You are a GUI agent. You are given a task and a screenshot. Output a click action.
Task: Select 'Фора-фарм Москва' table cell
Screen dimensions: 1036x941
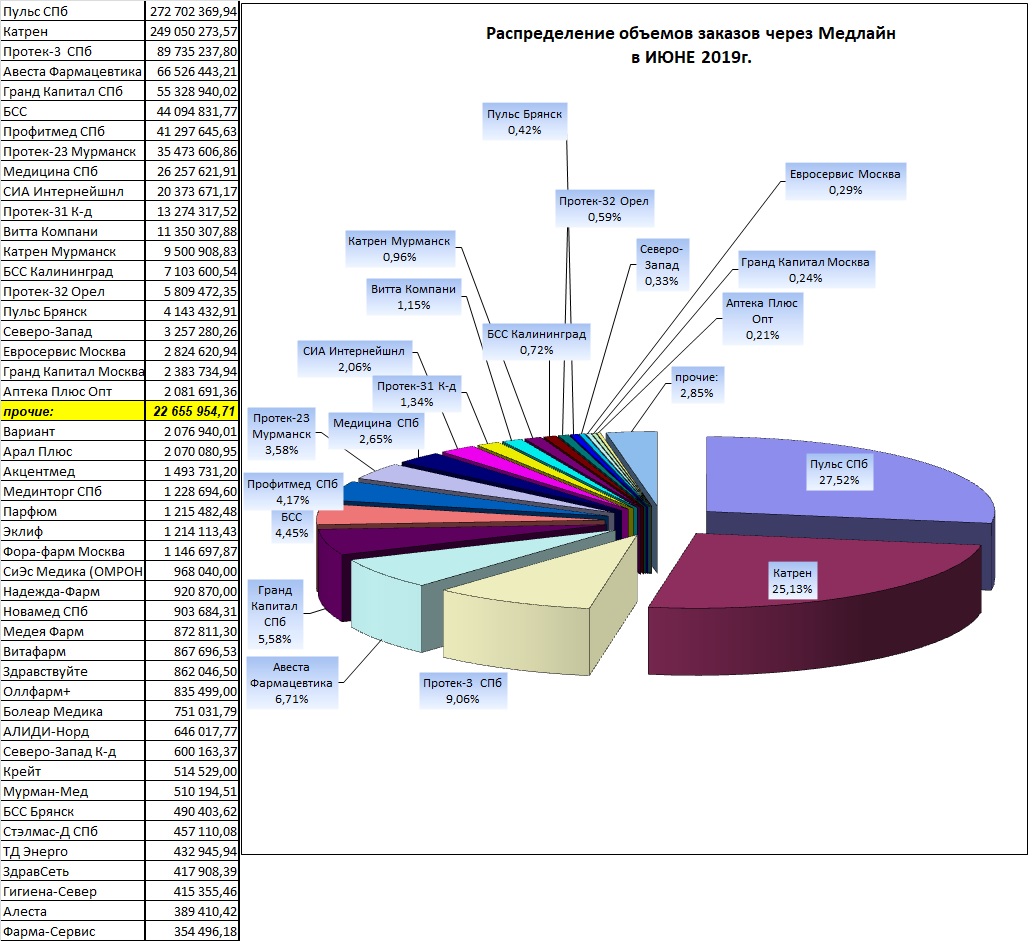tap(73, 551)
